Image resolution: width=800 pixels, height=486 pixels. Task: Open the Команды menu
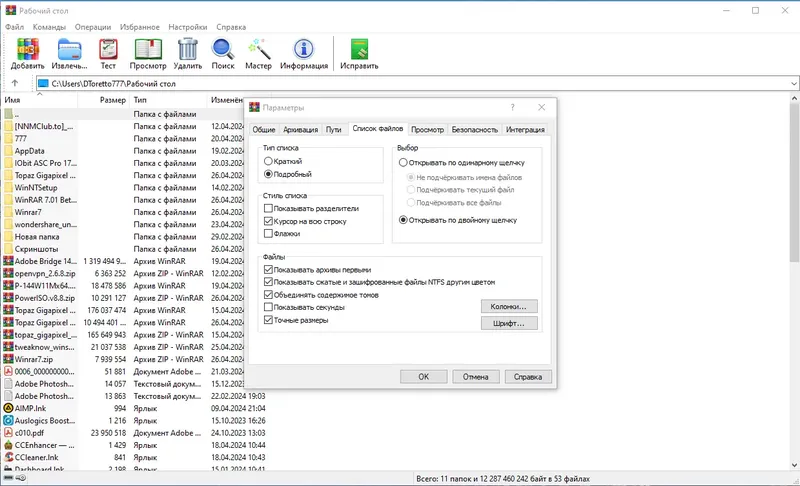pyautogui.click(x=49, y=27)
